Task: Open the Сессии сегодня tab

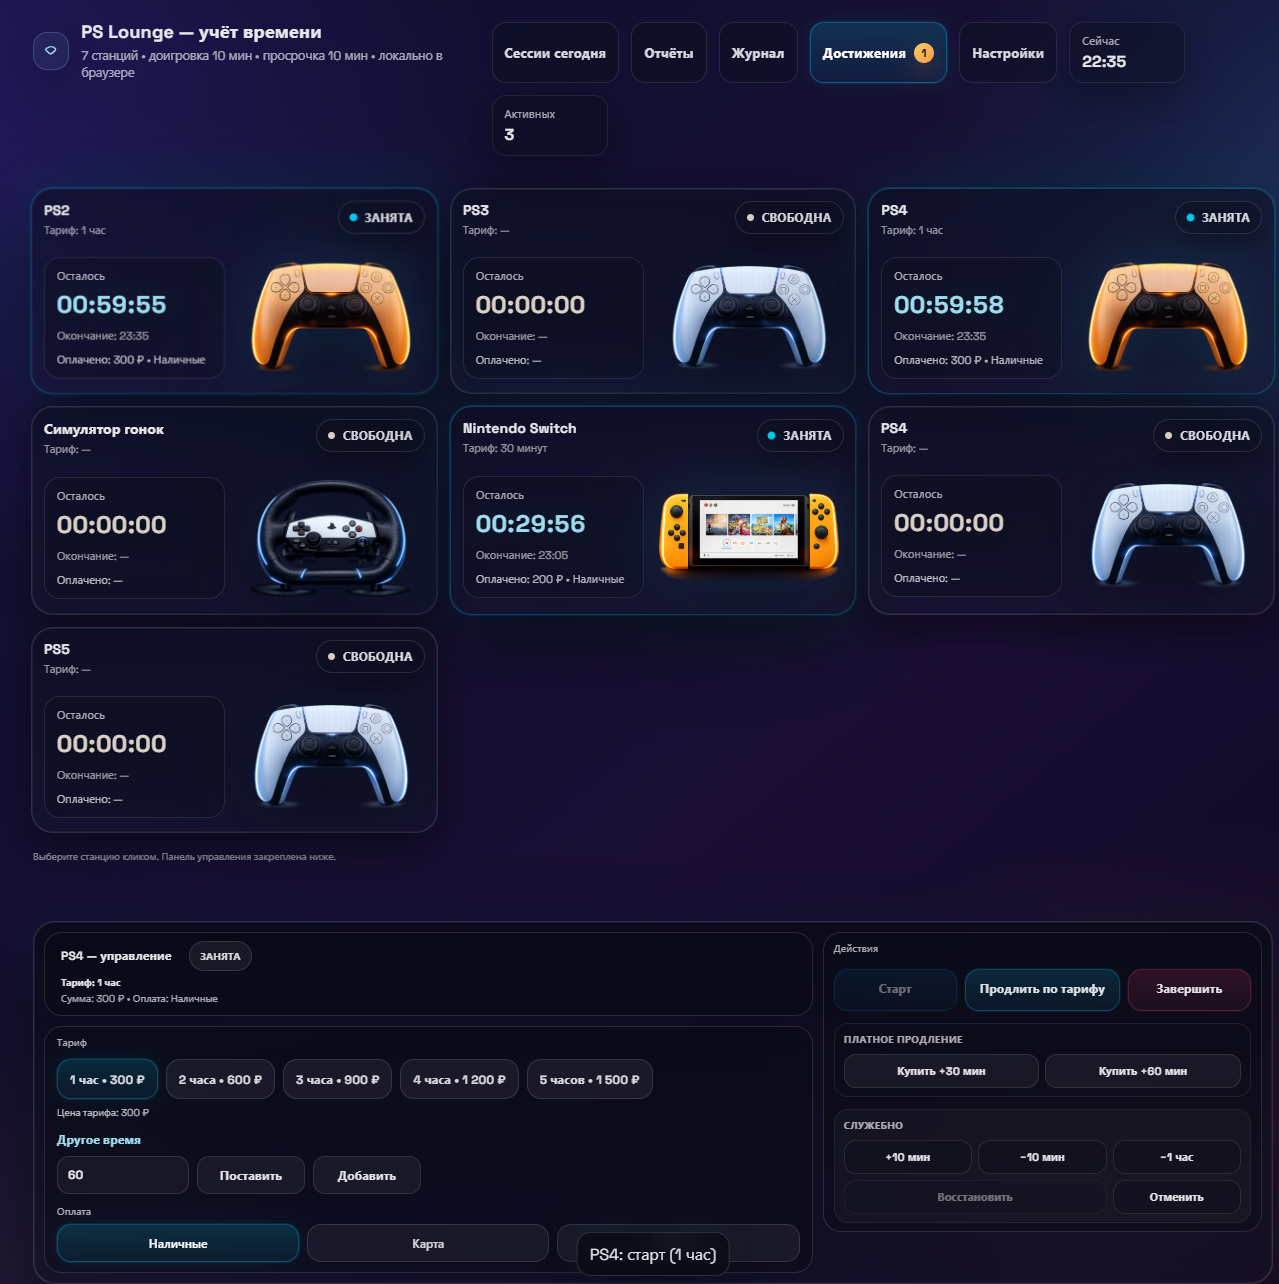Action: click(x=555, y=53)
